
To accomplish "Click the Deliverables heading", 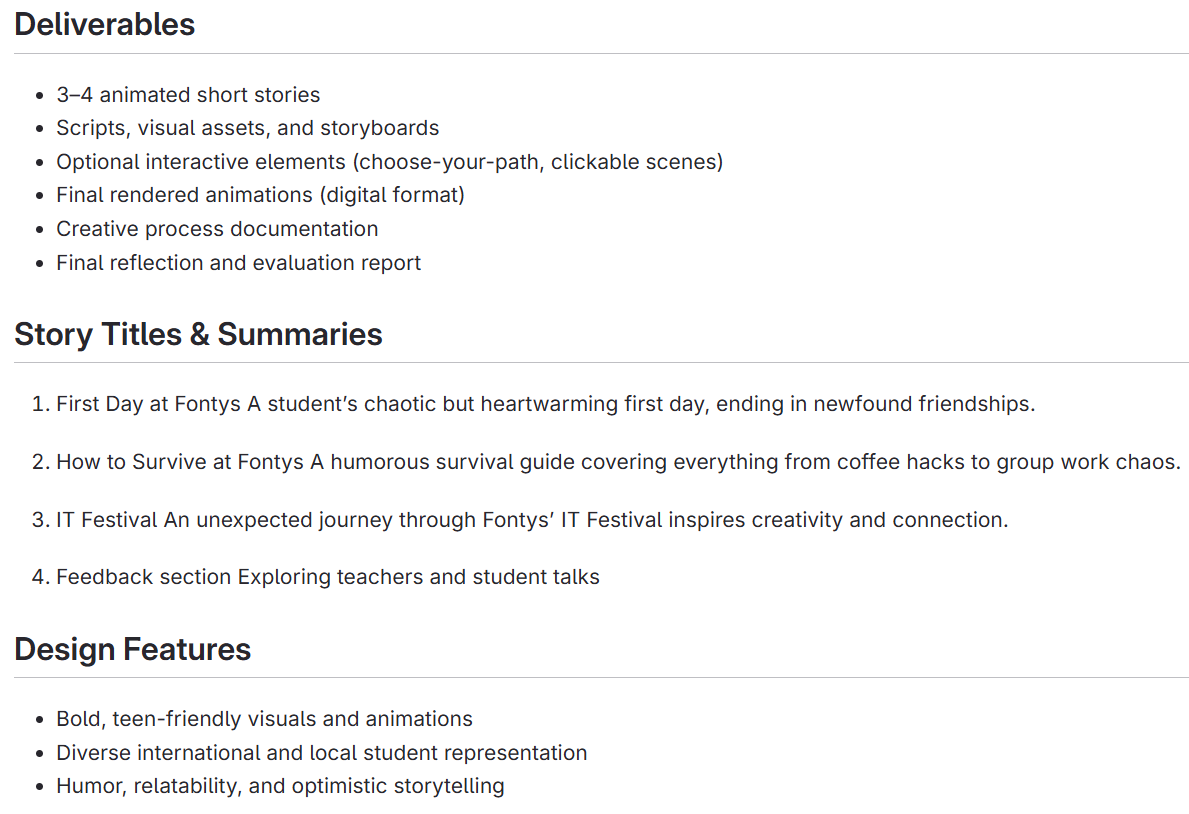I will pyautogui.click(x=104, y=24).
